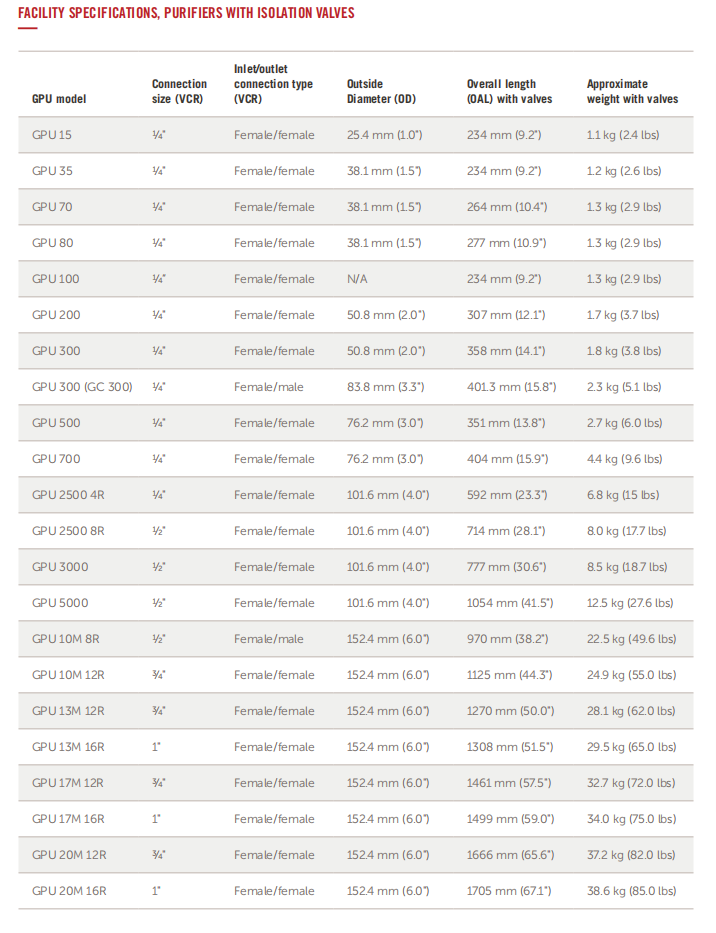Select the GPU 15 model cell
716x933 pixels.
pos(52,135)
